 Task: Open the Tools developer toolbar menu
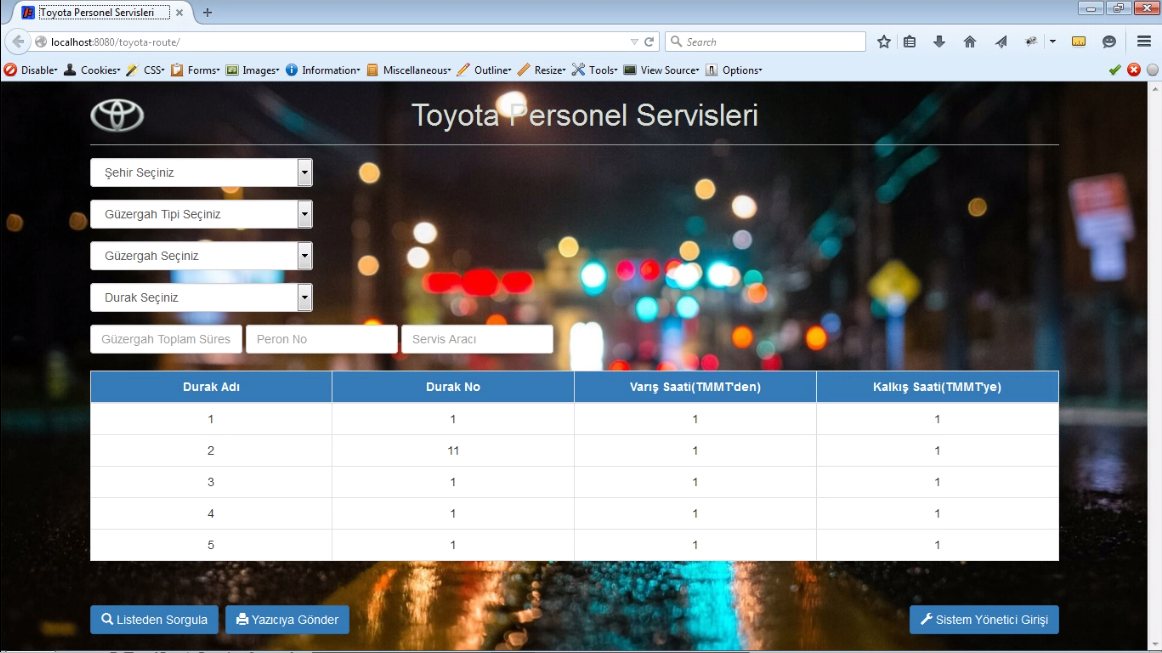[594, 70]
